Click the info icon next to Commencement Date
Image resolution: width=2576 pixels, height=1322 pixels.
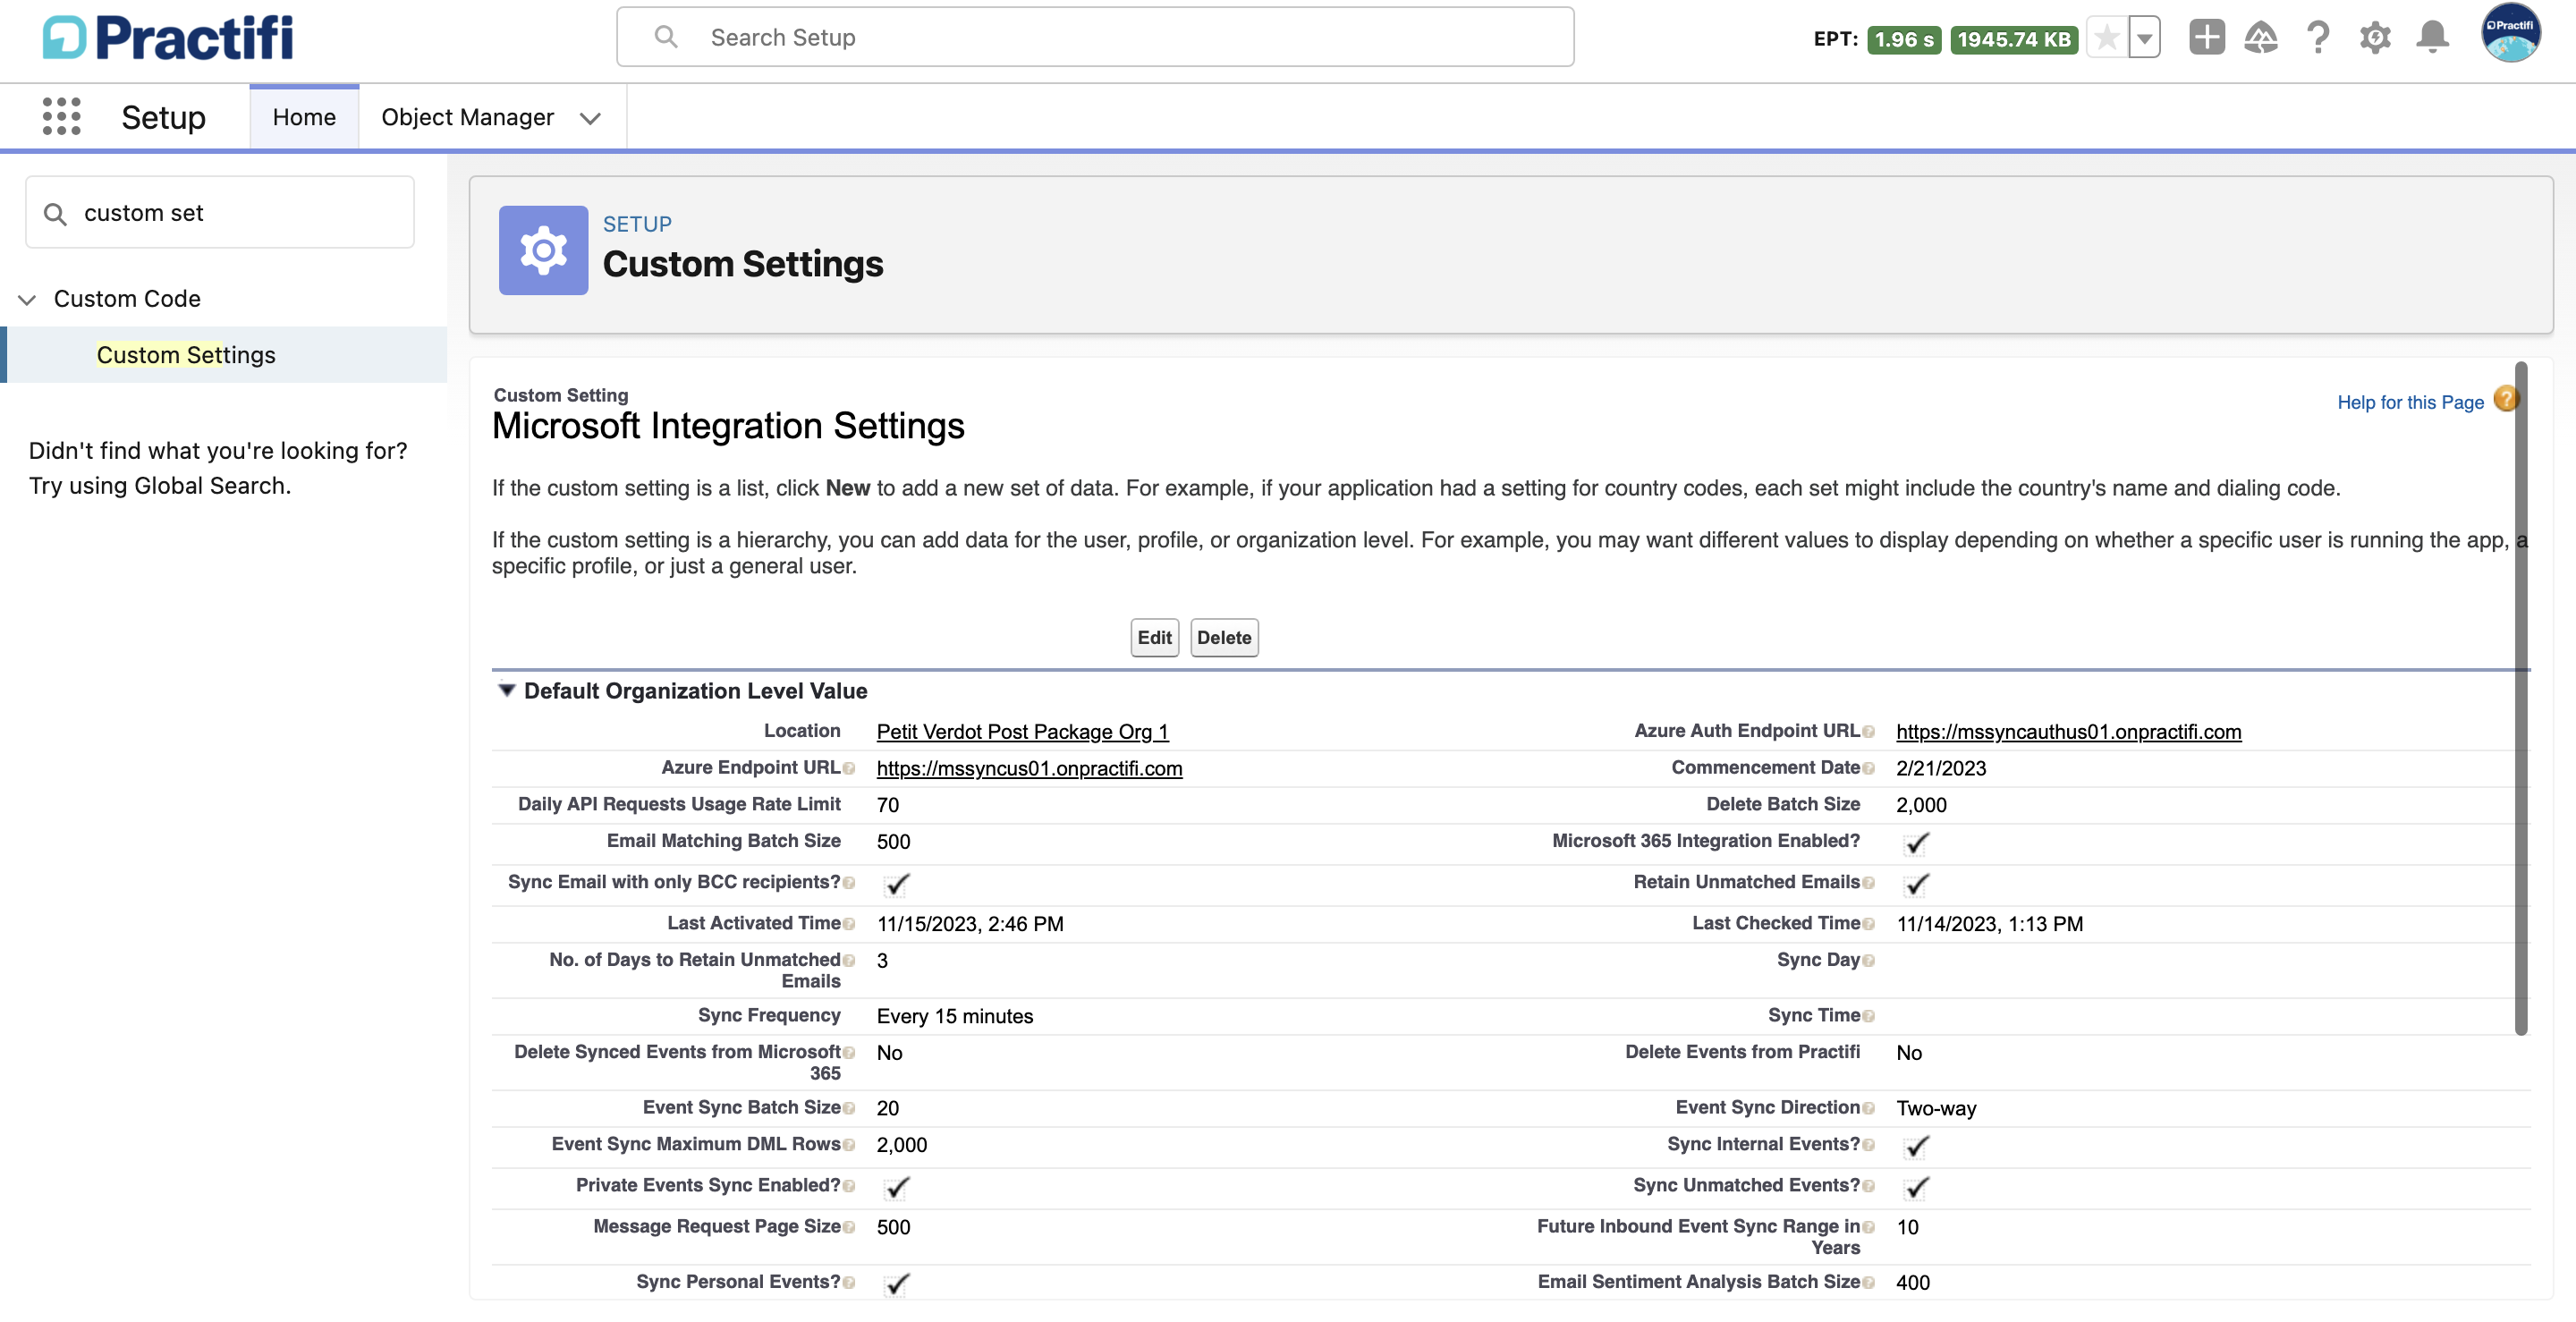coord(1868,769)
